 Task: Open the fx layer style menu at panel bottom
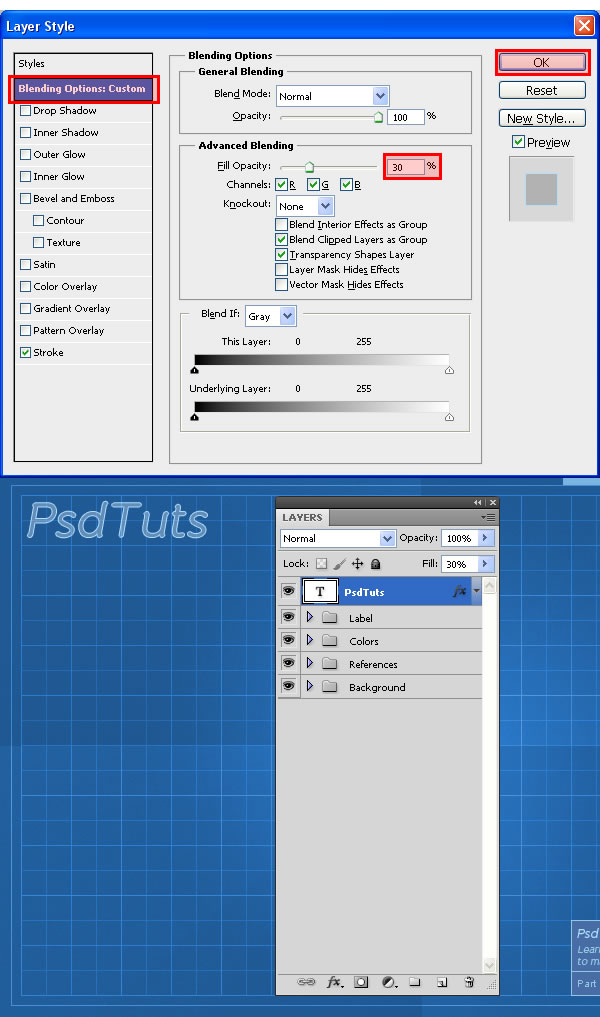[x=335, y=982]
